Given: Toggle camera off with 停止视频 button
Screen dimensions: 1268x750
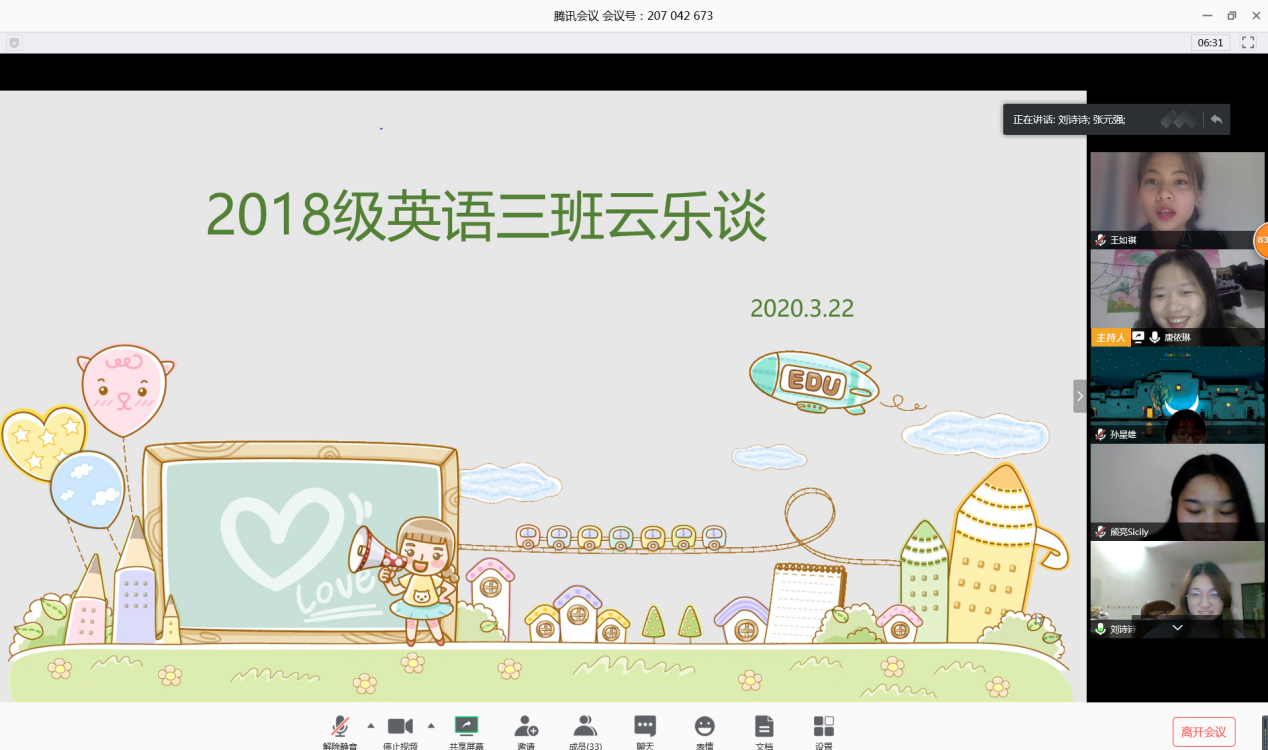Looking at the screenshot, I should tap(400, 728).
